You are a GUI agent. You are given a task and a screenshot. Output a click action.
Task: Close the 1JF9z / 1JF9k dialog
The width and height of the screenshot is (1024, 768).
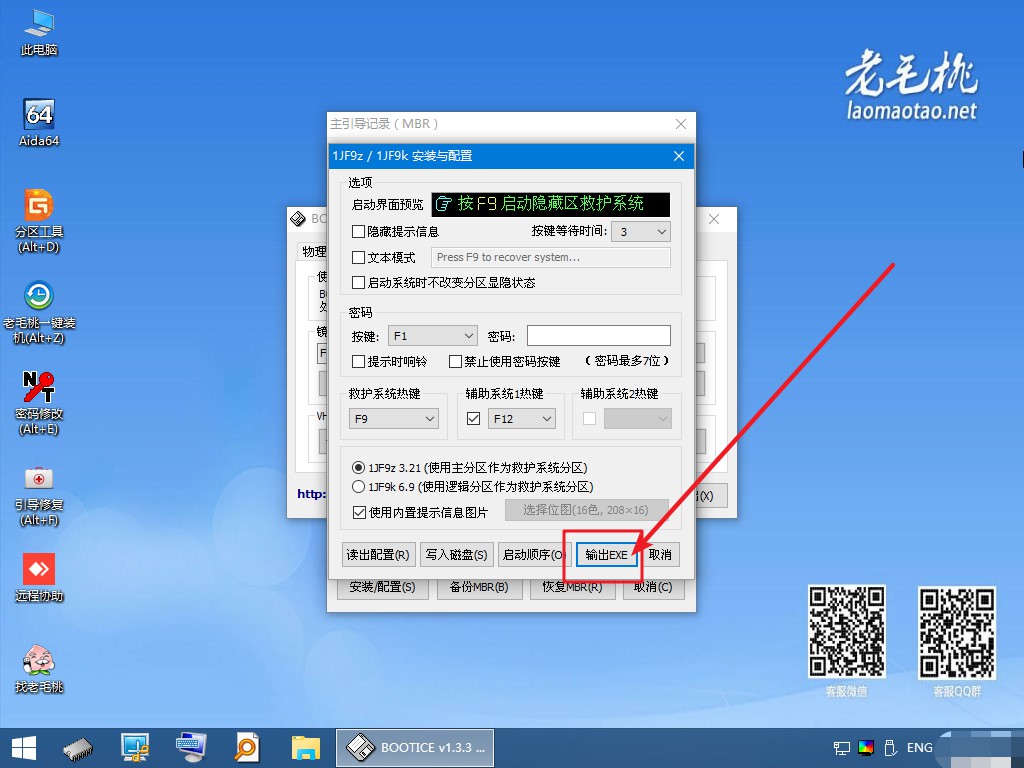(679, 156)
